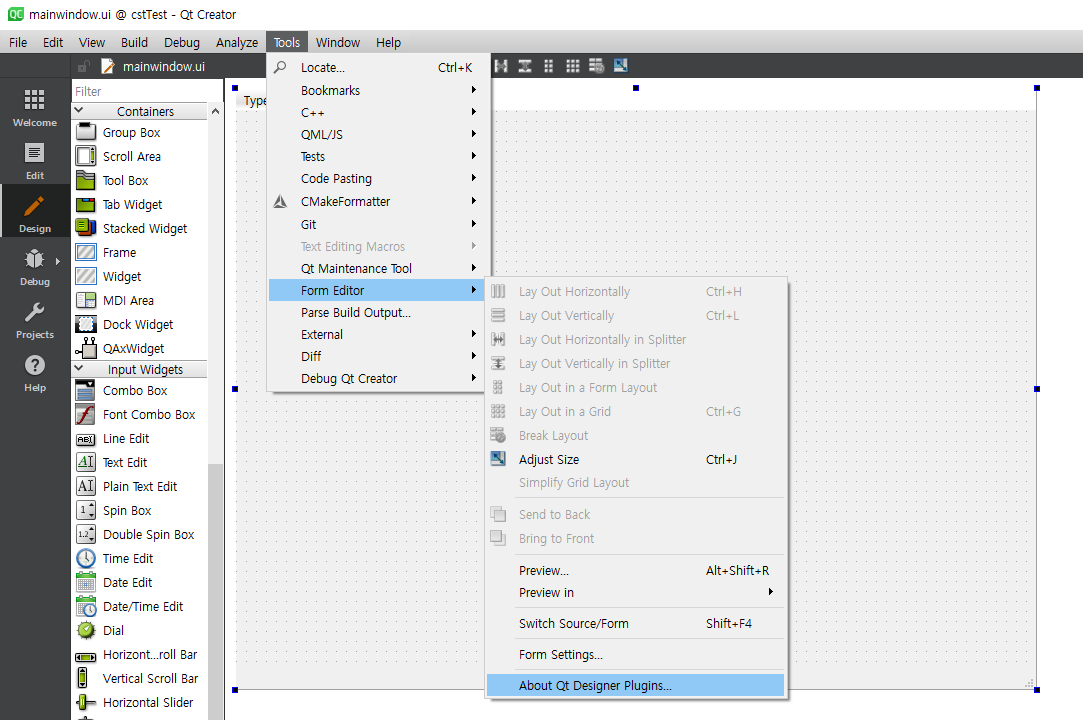Screen dimensions: 1083x720
Task: Open the Design mode pencil icon
Action: (35, 207)
